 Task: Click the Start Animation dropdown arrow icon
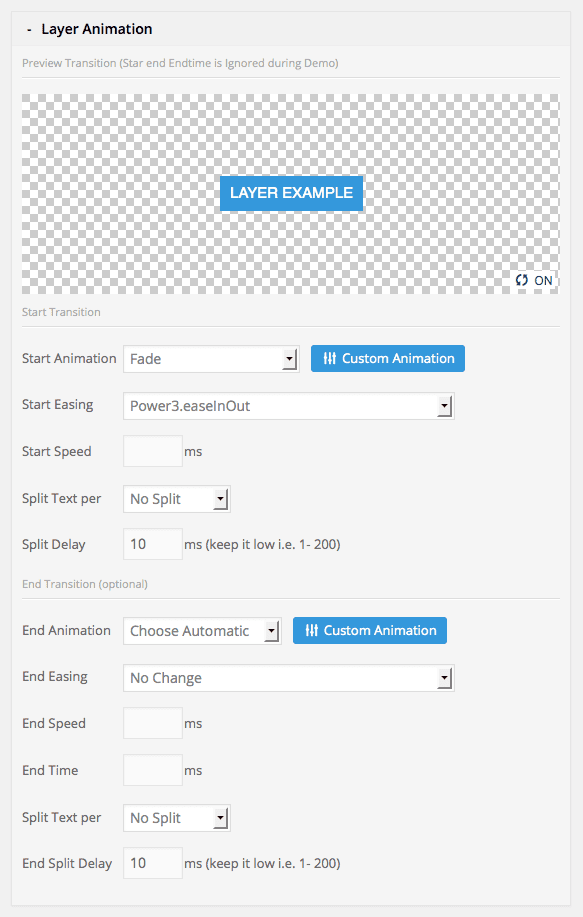click(x=290, y=358)
